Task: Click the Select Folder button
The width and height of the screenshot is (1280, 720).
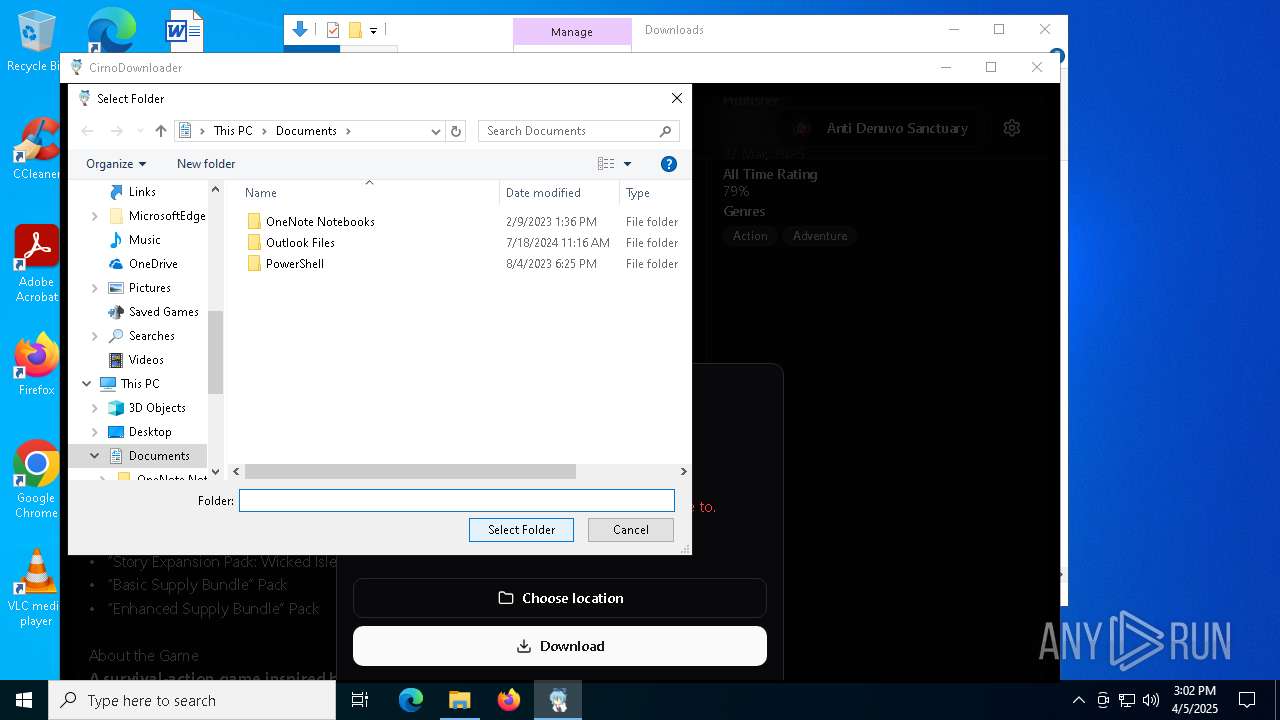Action: (x=521, y=530)
